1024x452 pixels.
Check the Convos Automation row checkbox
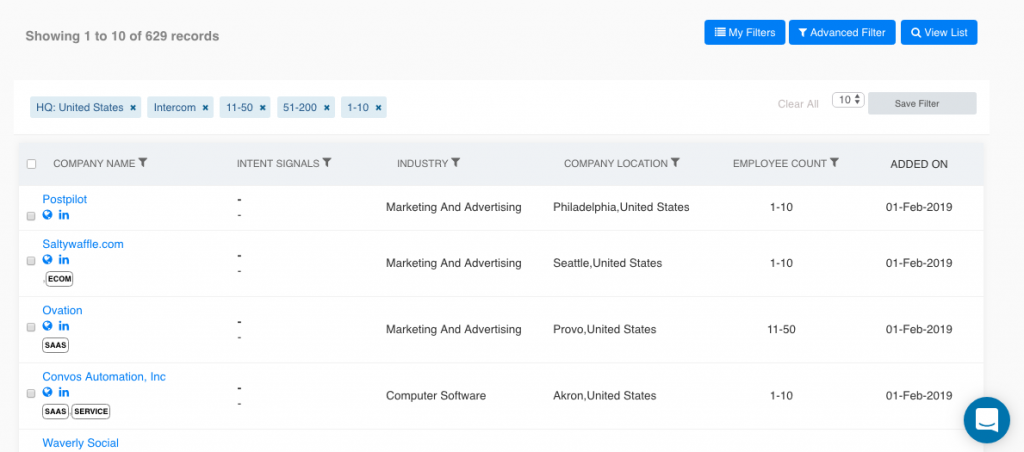(x=31, y=393)
